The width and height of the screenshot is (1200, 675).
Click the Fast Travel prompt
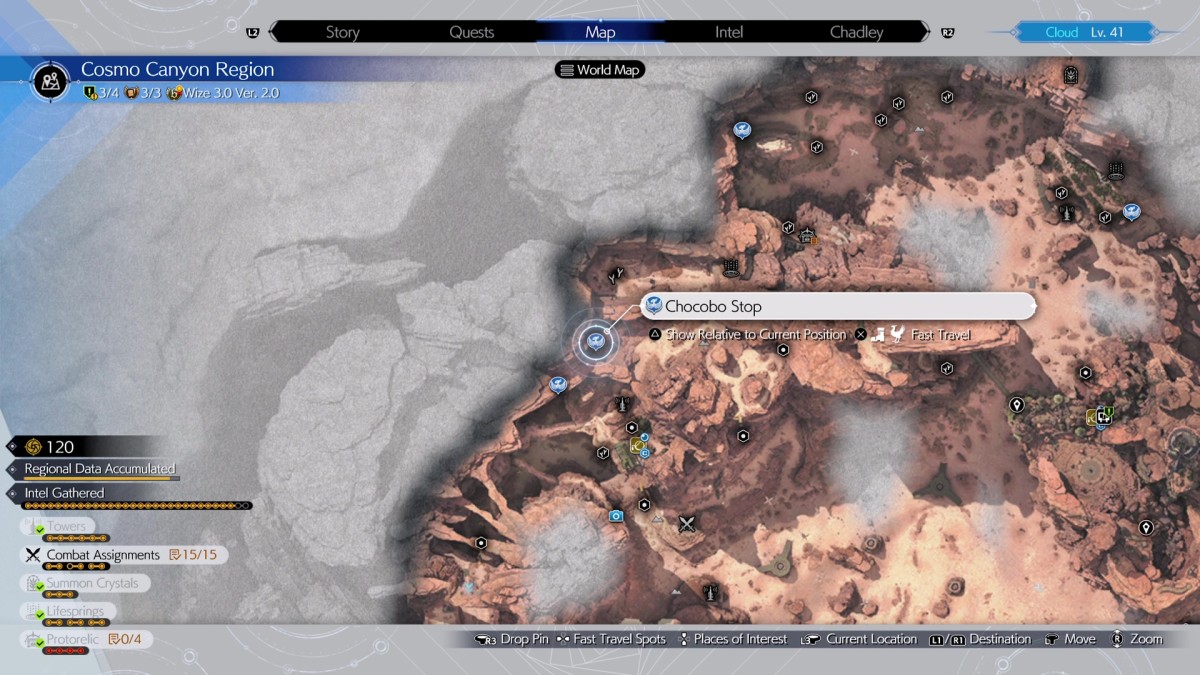913,335
